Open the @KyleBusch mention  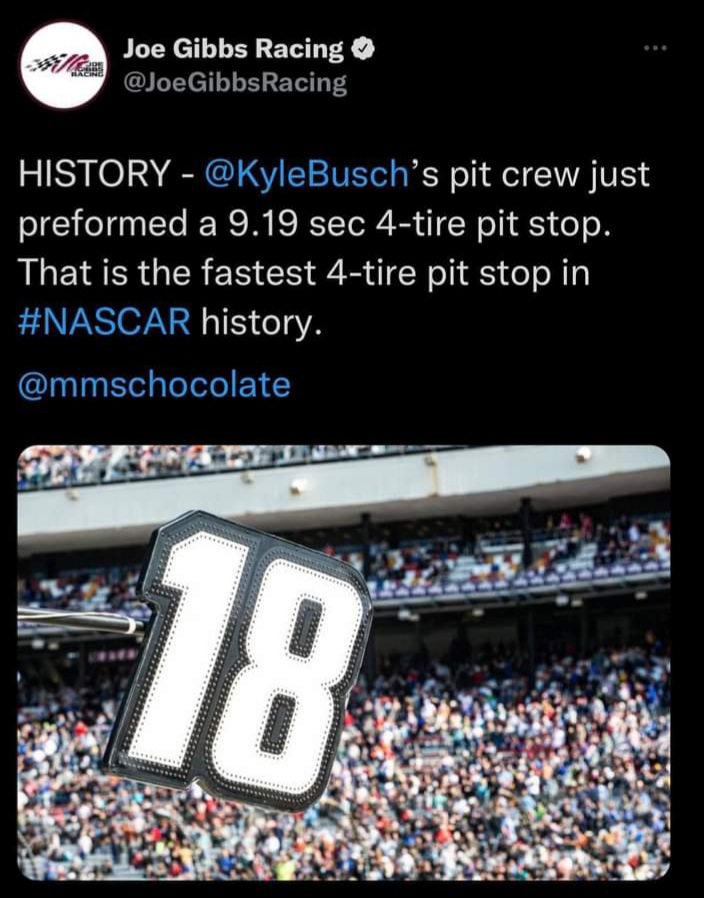point(306,175)
